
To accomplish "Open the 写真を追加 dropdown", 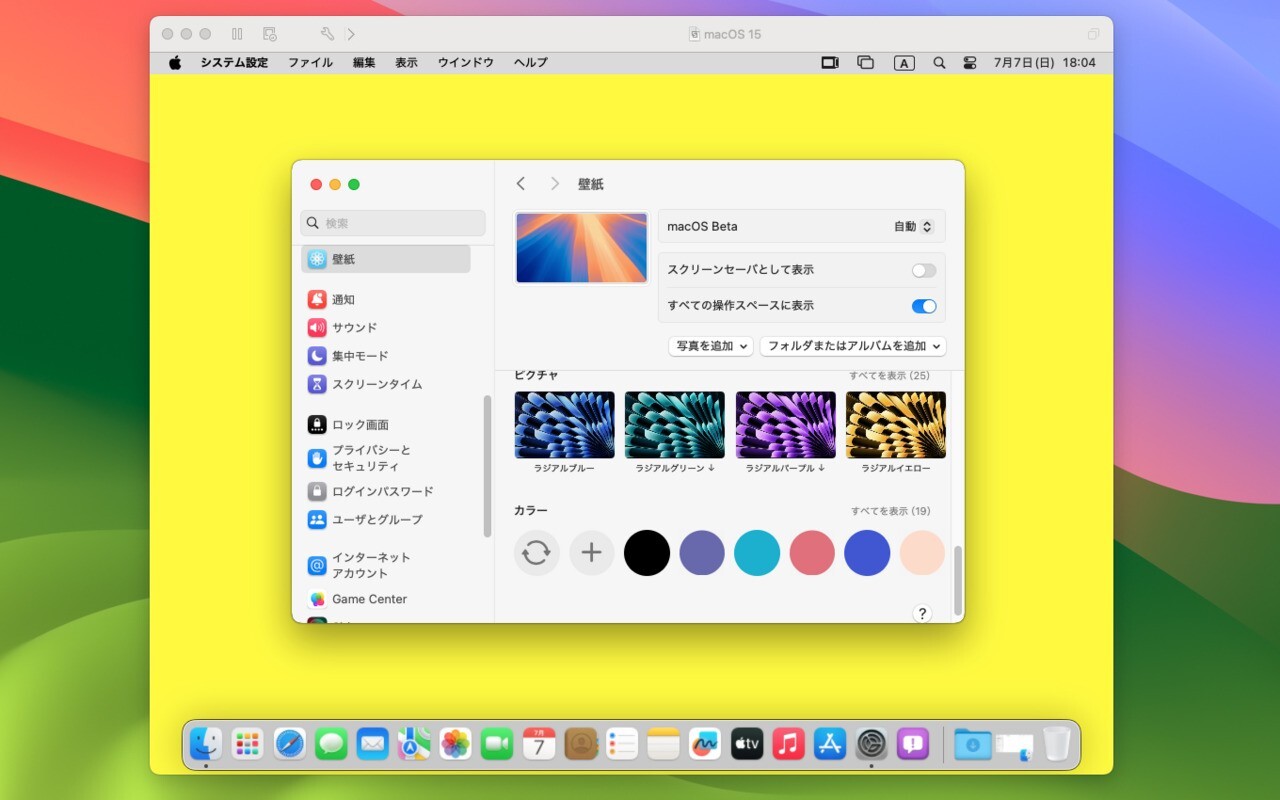I will point(711,346).
